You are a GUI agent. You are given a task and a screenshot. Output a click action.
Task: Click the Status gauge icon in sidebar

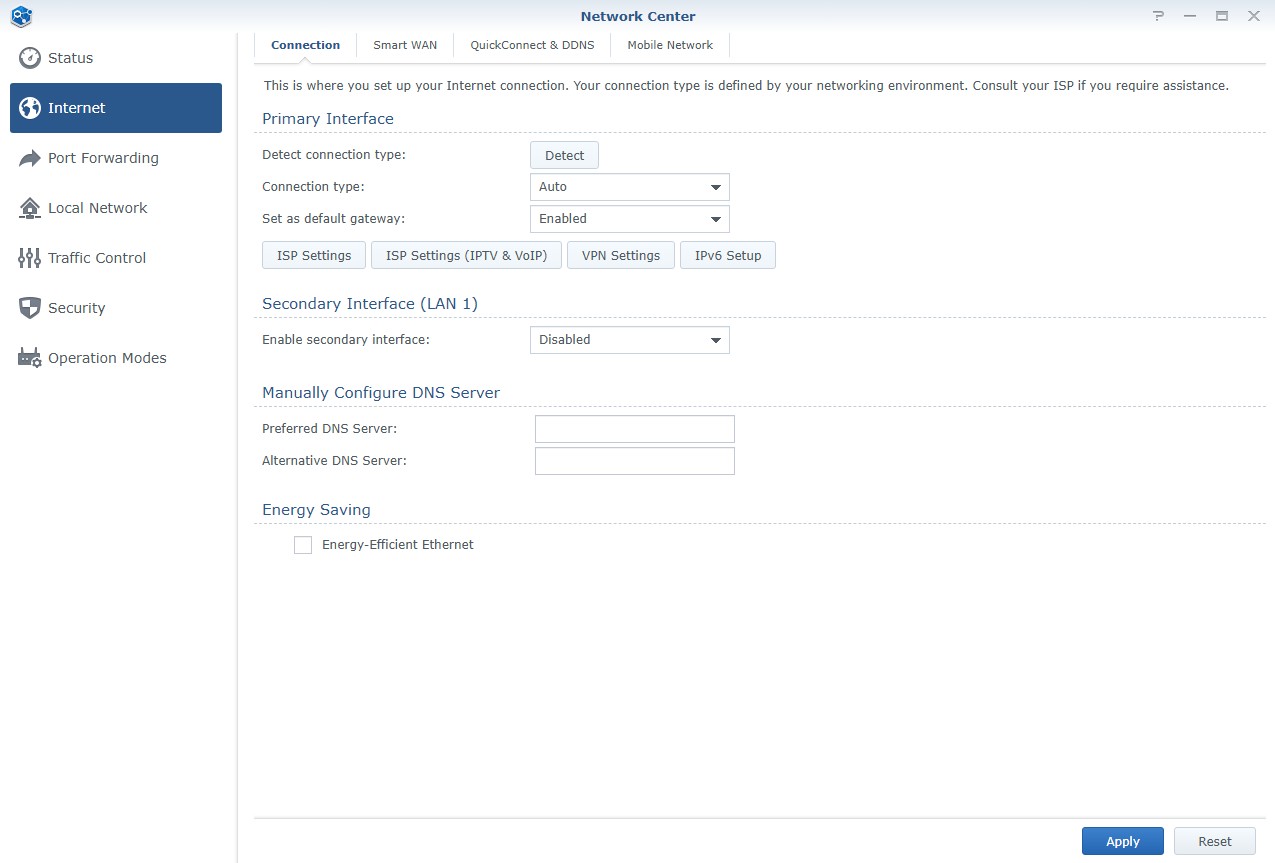[30, 58]
